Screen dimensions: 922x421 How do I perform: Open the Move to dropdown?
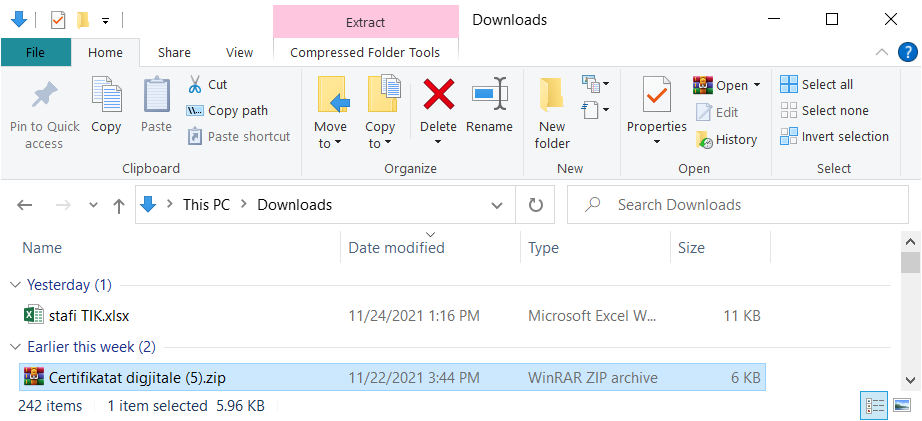(330, 112)
